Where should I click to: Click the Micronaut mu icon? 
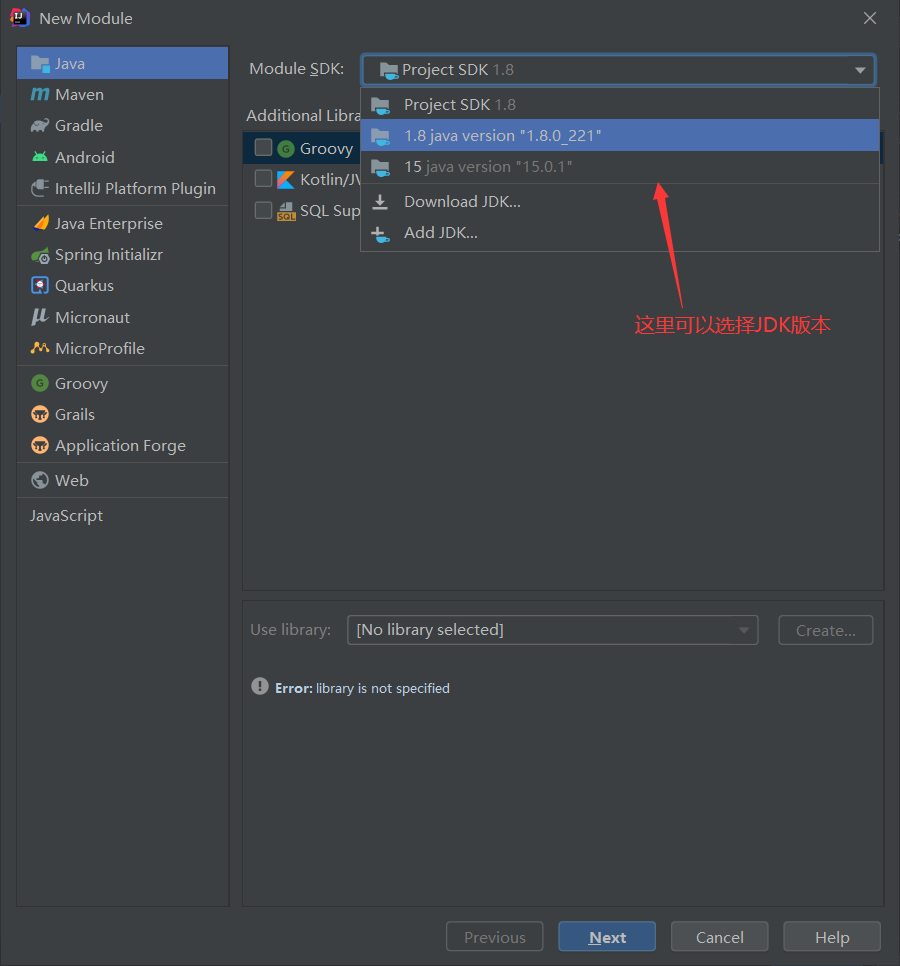(40, 317)
